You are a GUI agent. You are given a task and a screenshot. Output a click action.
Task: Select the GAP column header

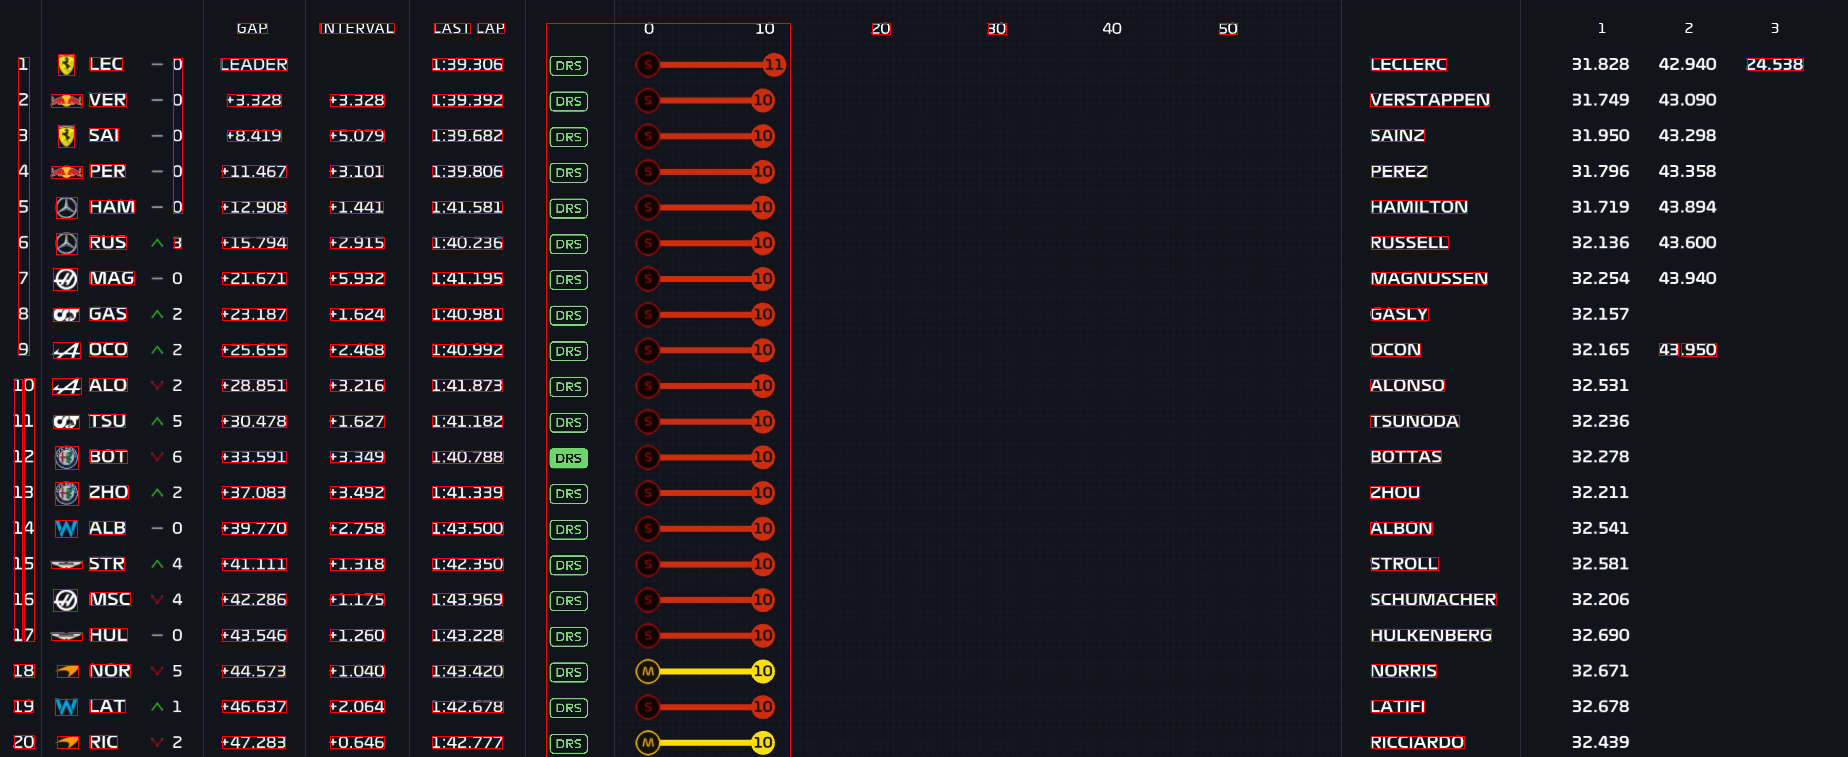pyautogui.click(x=252, y=28)
